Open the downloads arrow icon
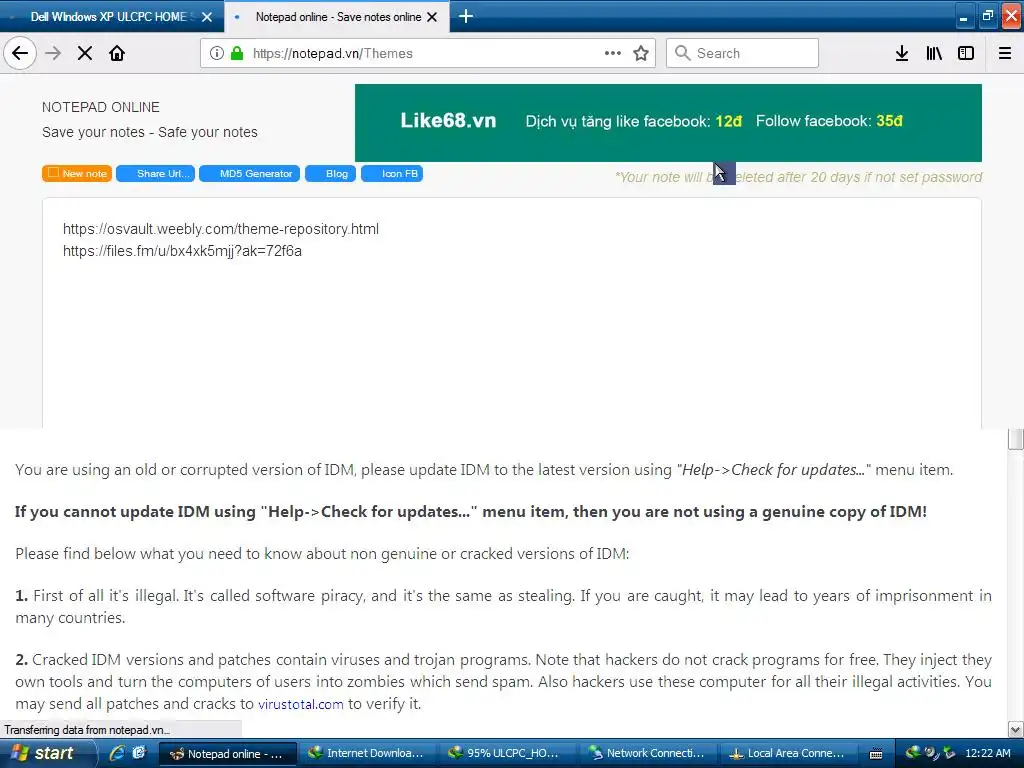The height and width of the screenshot is (768, 1024). 902,53
